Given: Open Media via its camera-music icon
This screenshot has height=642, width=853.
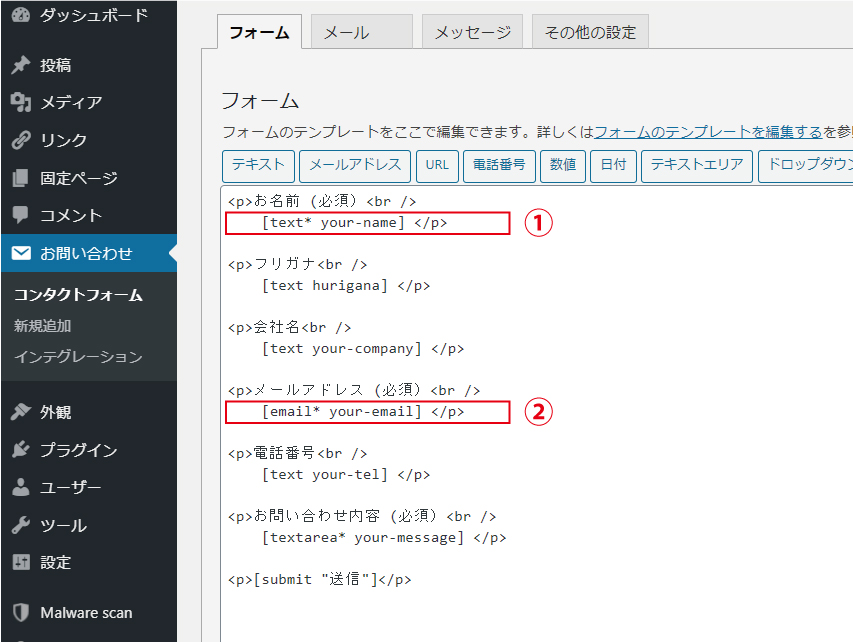Looking at the screenshot, I should [x=20, y=103].
